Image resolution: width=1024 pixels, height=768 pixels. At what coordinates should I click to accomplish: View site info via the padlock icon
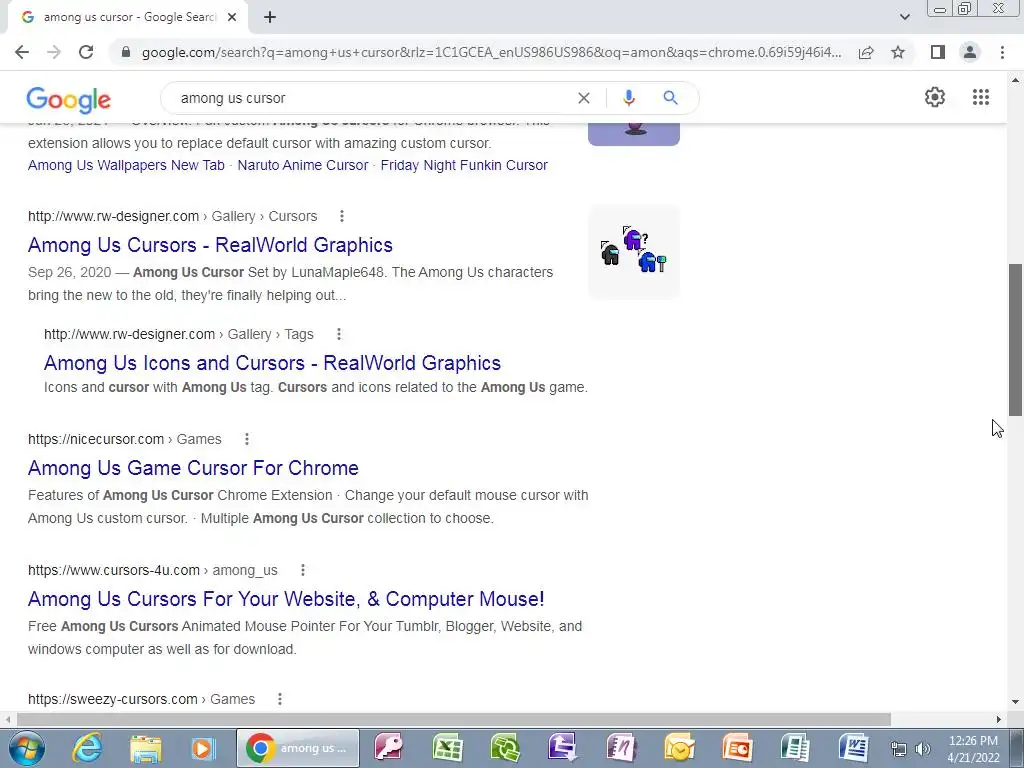[x=126, y=52]
